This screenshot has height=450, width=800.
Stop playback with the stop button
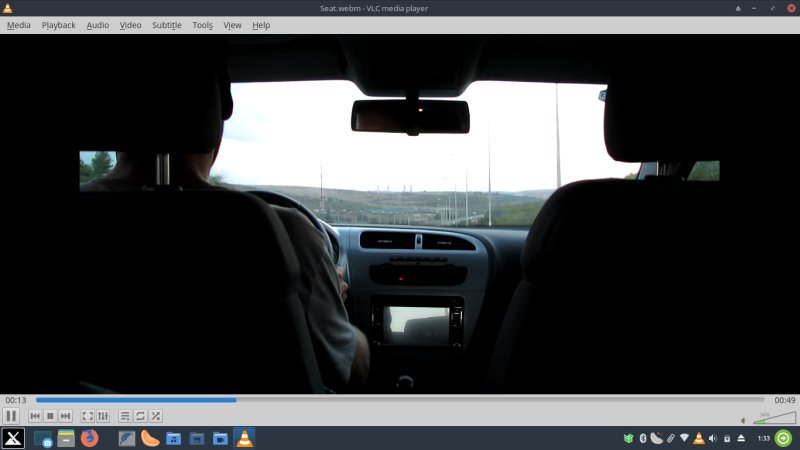tap(50, 416)
